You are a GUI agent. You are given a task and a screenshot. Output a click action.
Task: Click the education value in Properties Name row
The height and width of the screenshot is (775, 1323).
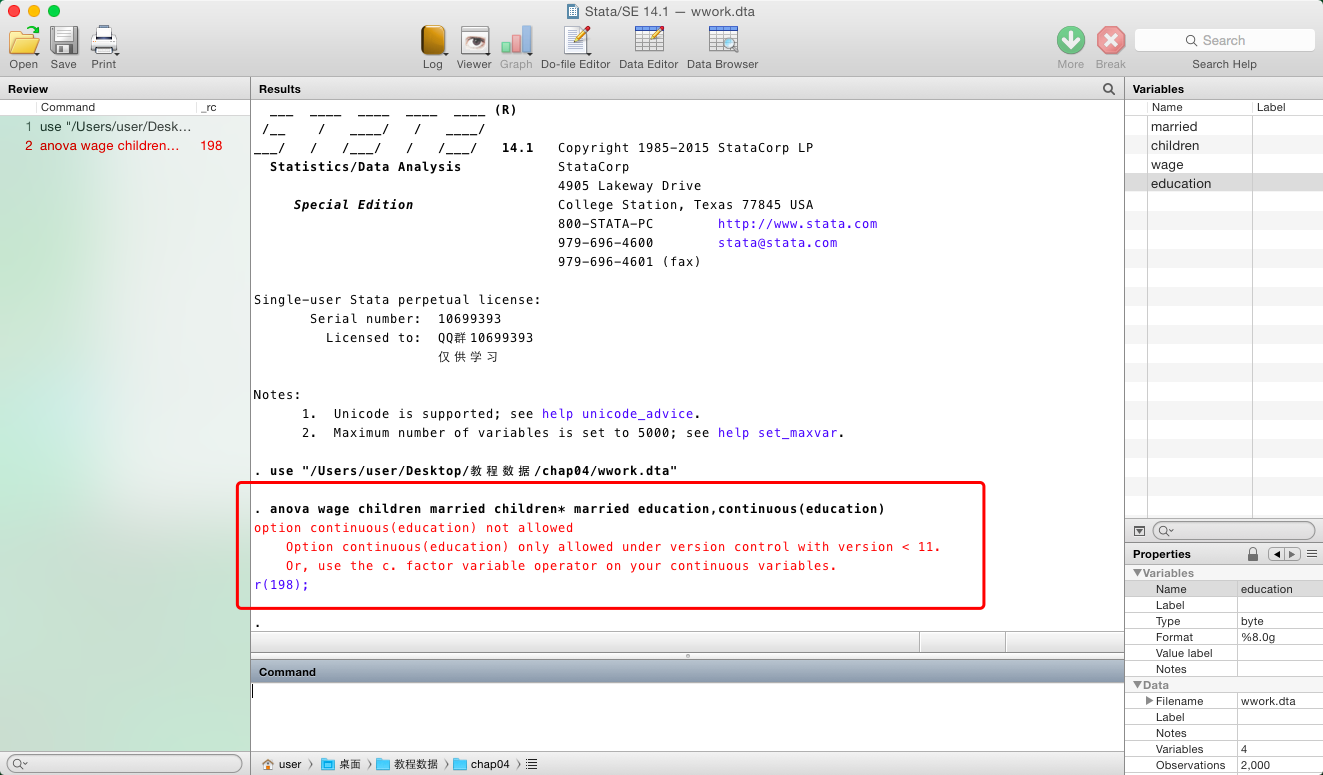[1267, 589]
